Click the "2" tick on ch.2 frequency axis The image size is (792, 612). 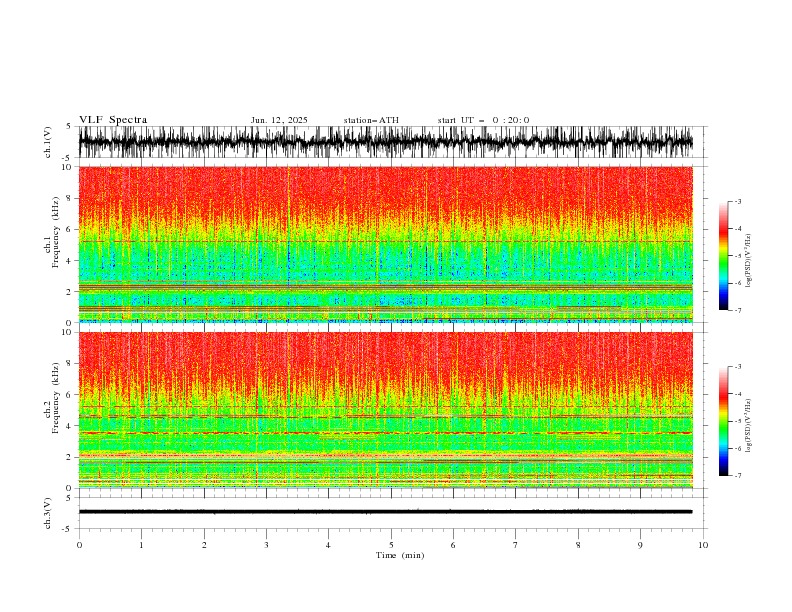click(x=71, y=457)
